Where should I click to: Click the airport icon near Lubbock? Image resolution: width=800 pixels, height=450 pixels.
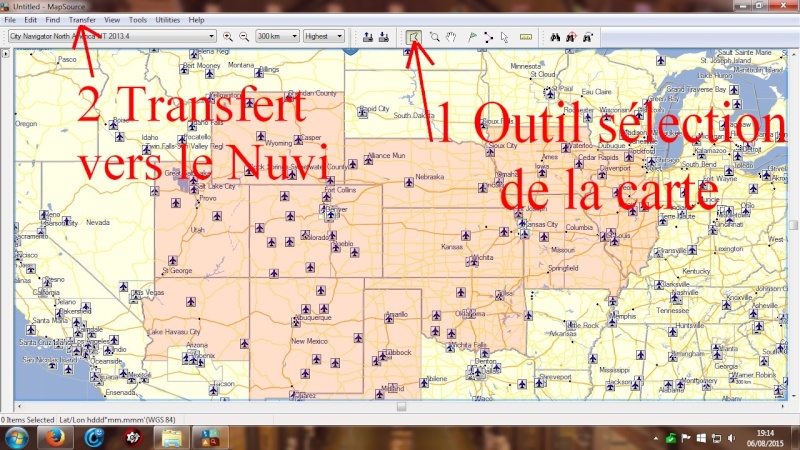coord(383,356)
